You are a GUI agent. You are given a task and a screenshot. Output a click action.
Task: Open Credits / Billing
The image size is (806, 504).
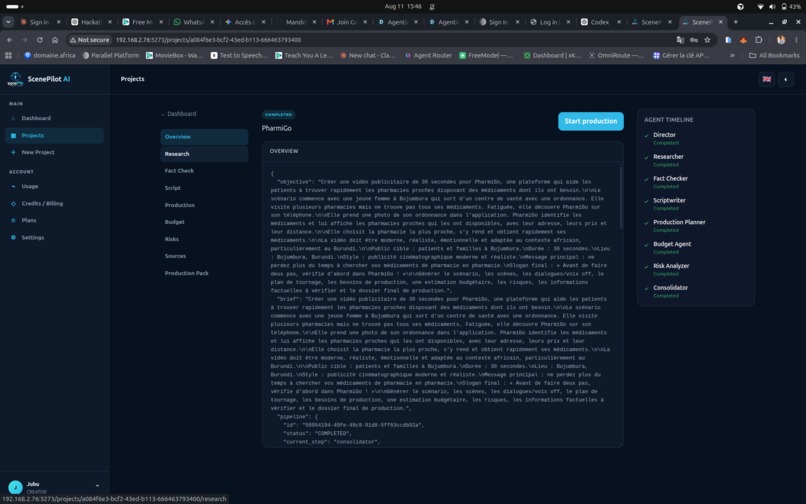(x=42, y=204)
